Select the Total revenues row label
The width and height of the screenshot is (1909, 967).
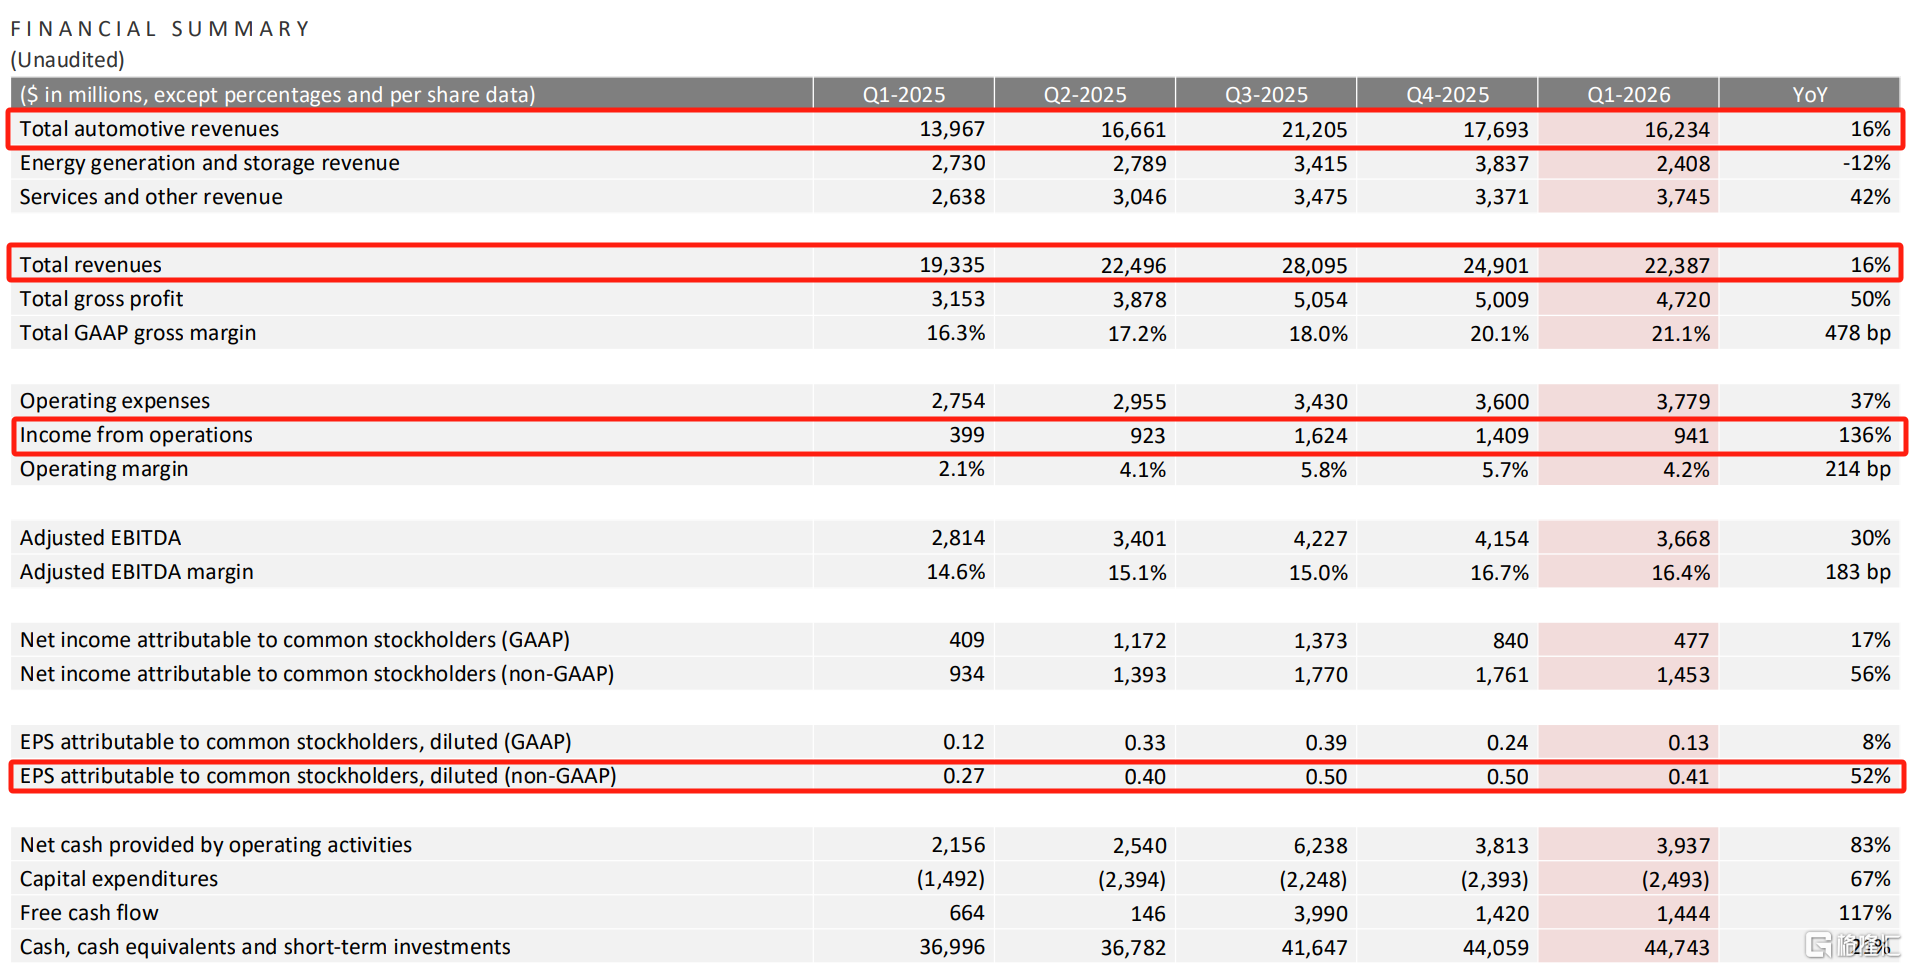click(90, 265)
